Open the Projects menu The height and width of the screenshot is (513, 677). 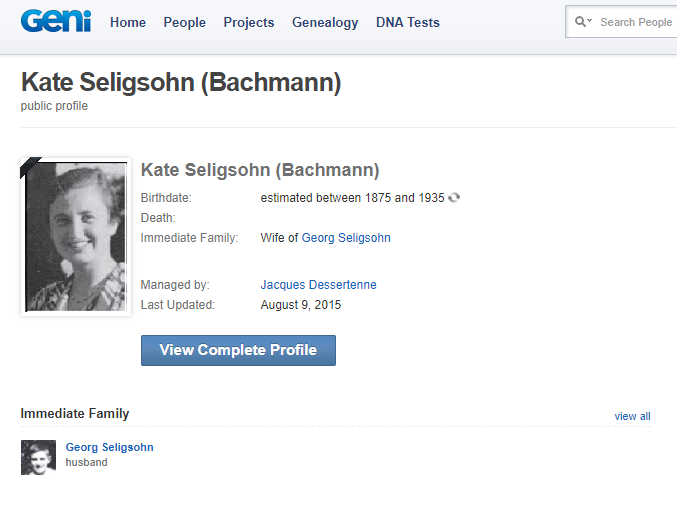tap(249, 22)
